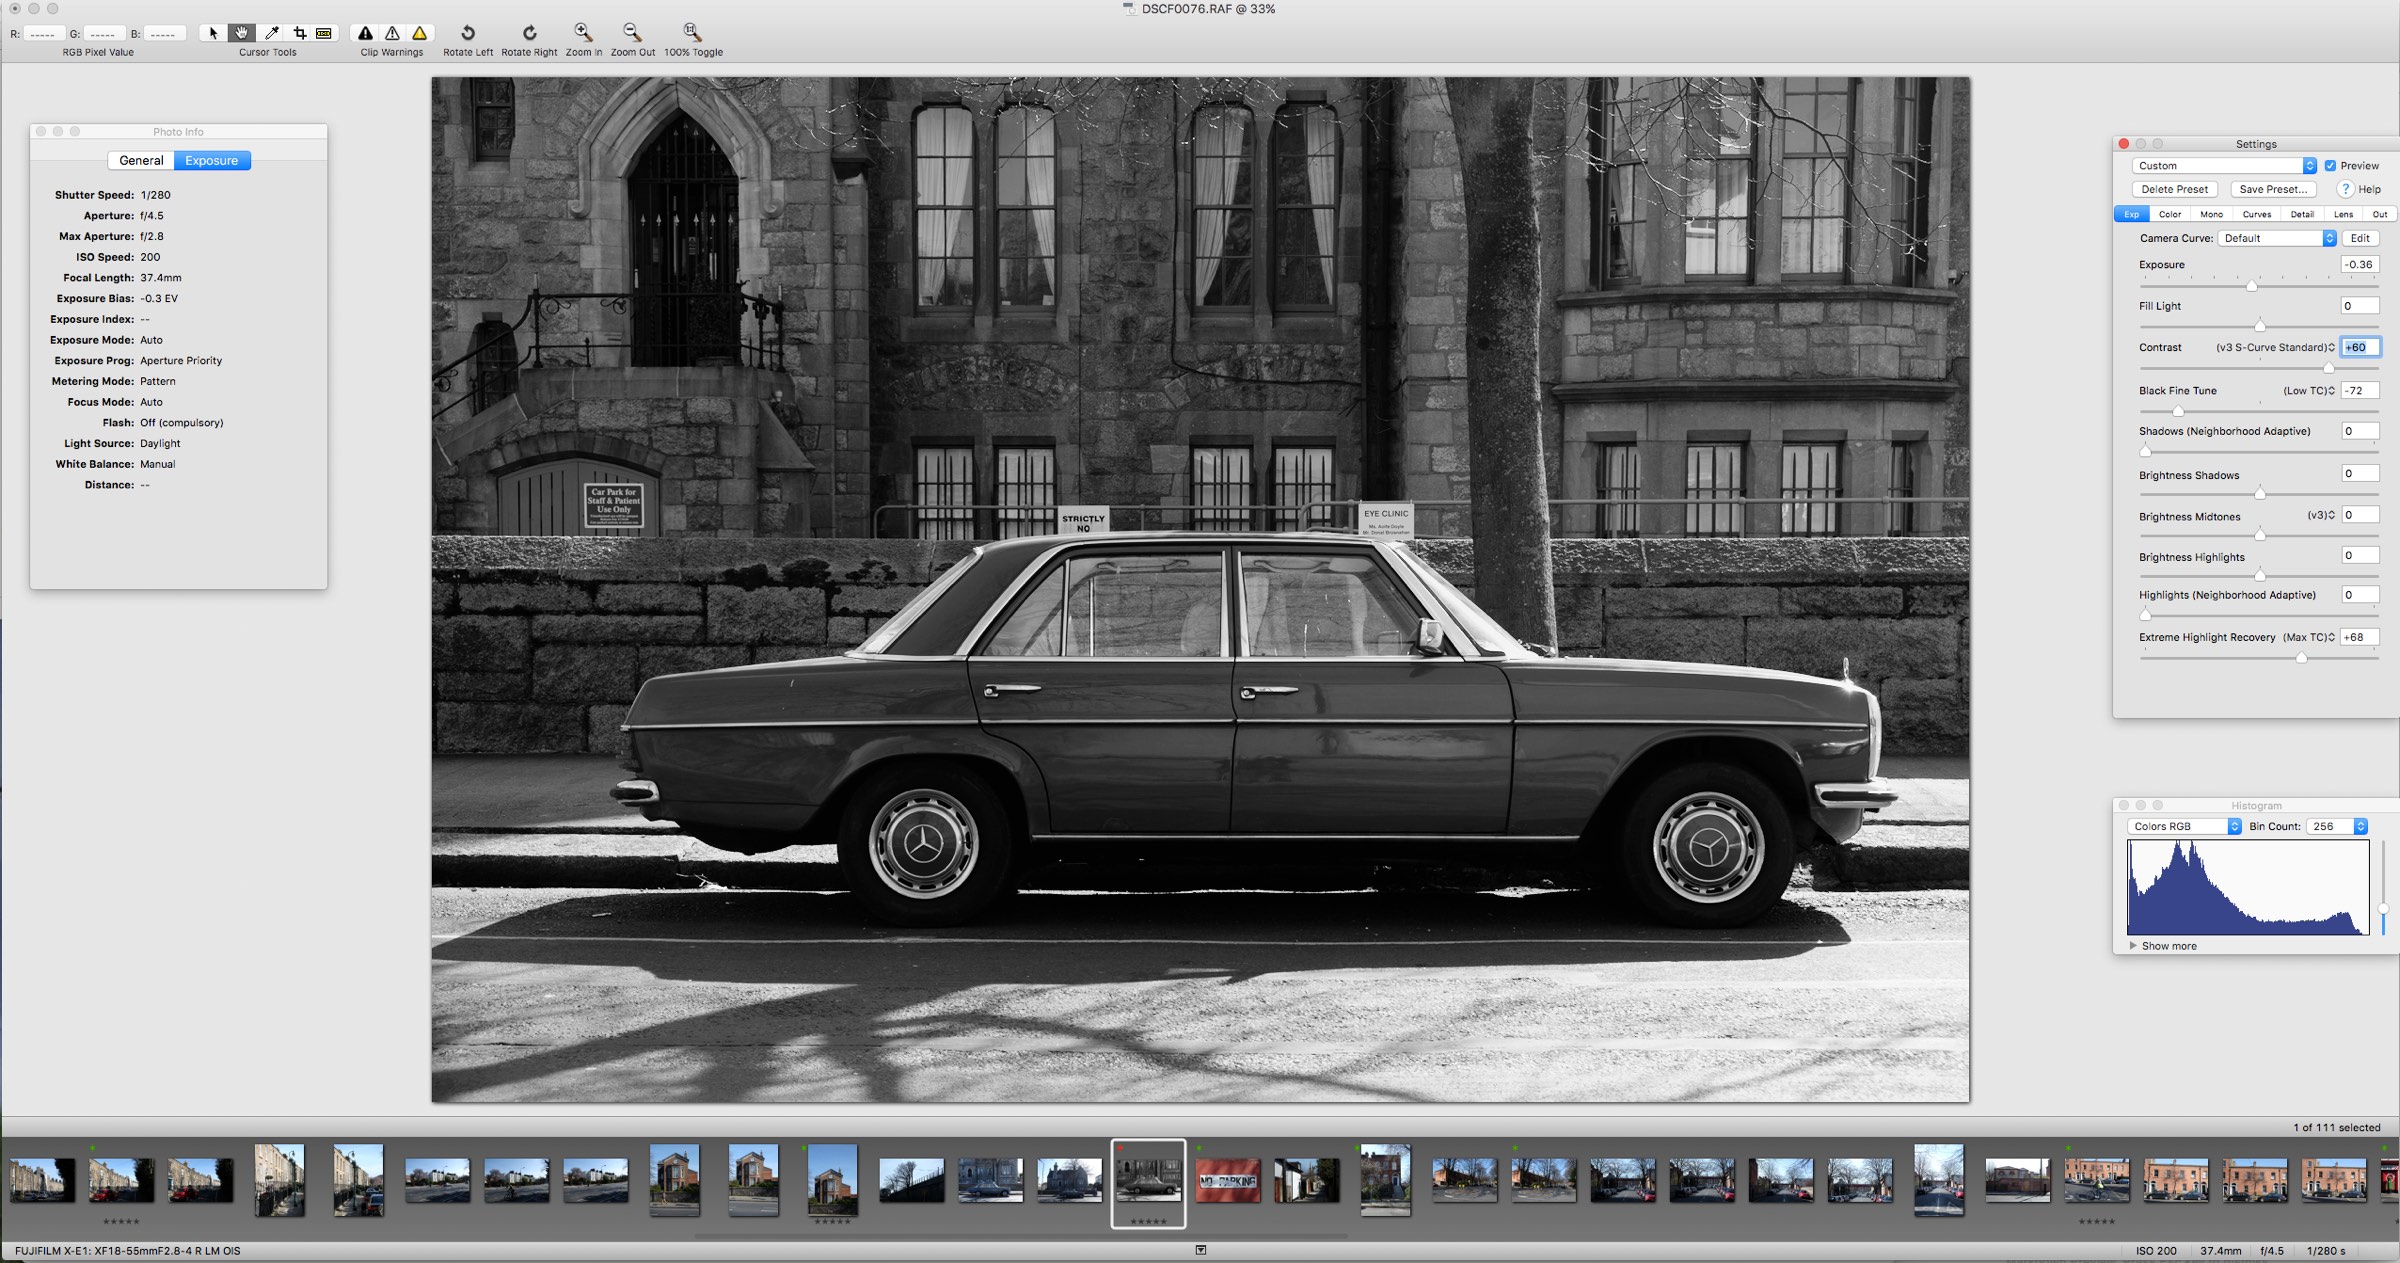Click the Brightness Highlights value field
This screenshot has height=1263, width=2400.
click(2359, 556)
